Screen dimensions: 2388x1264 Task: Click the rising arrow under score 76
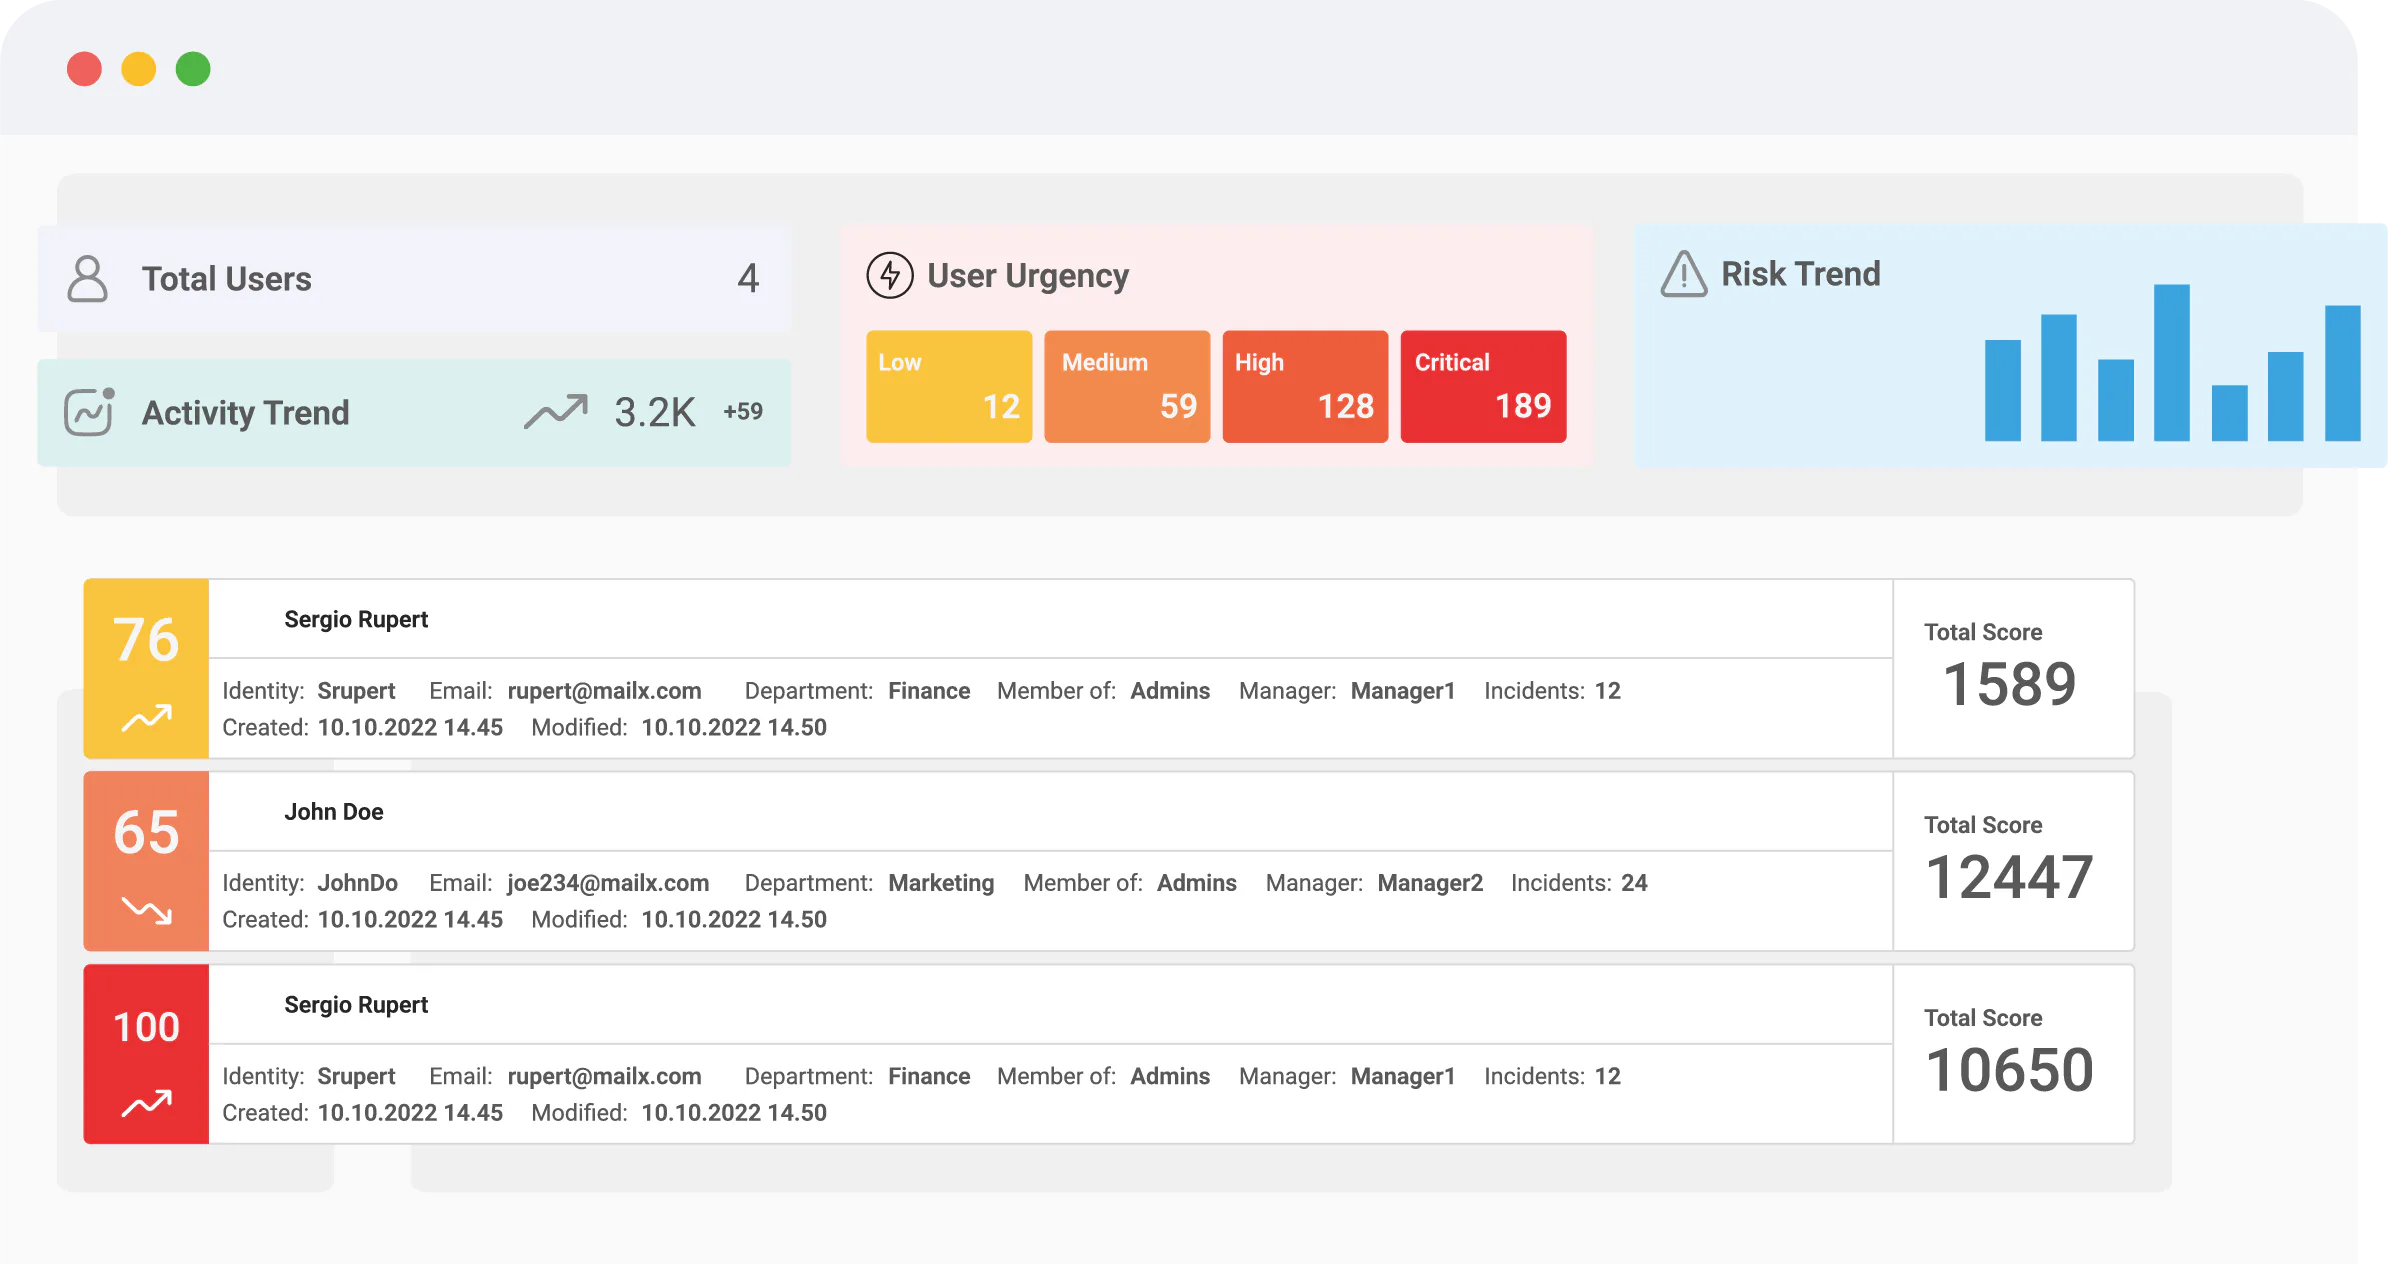[147, 717]
